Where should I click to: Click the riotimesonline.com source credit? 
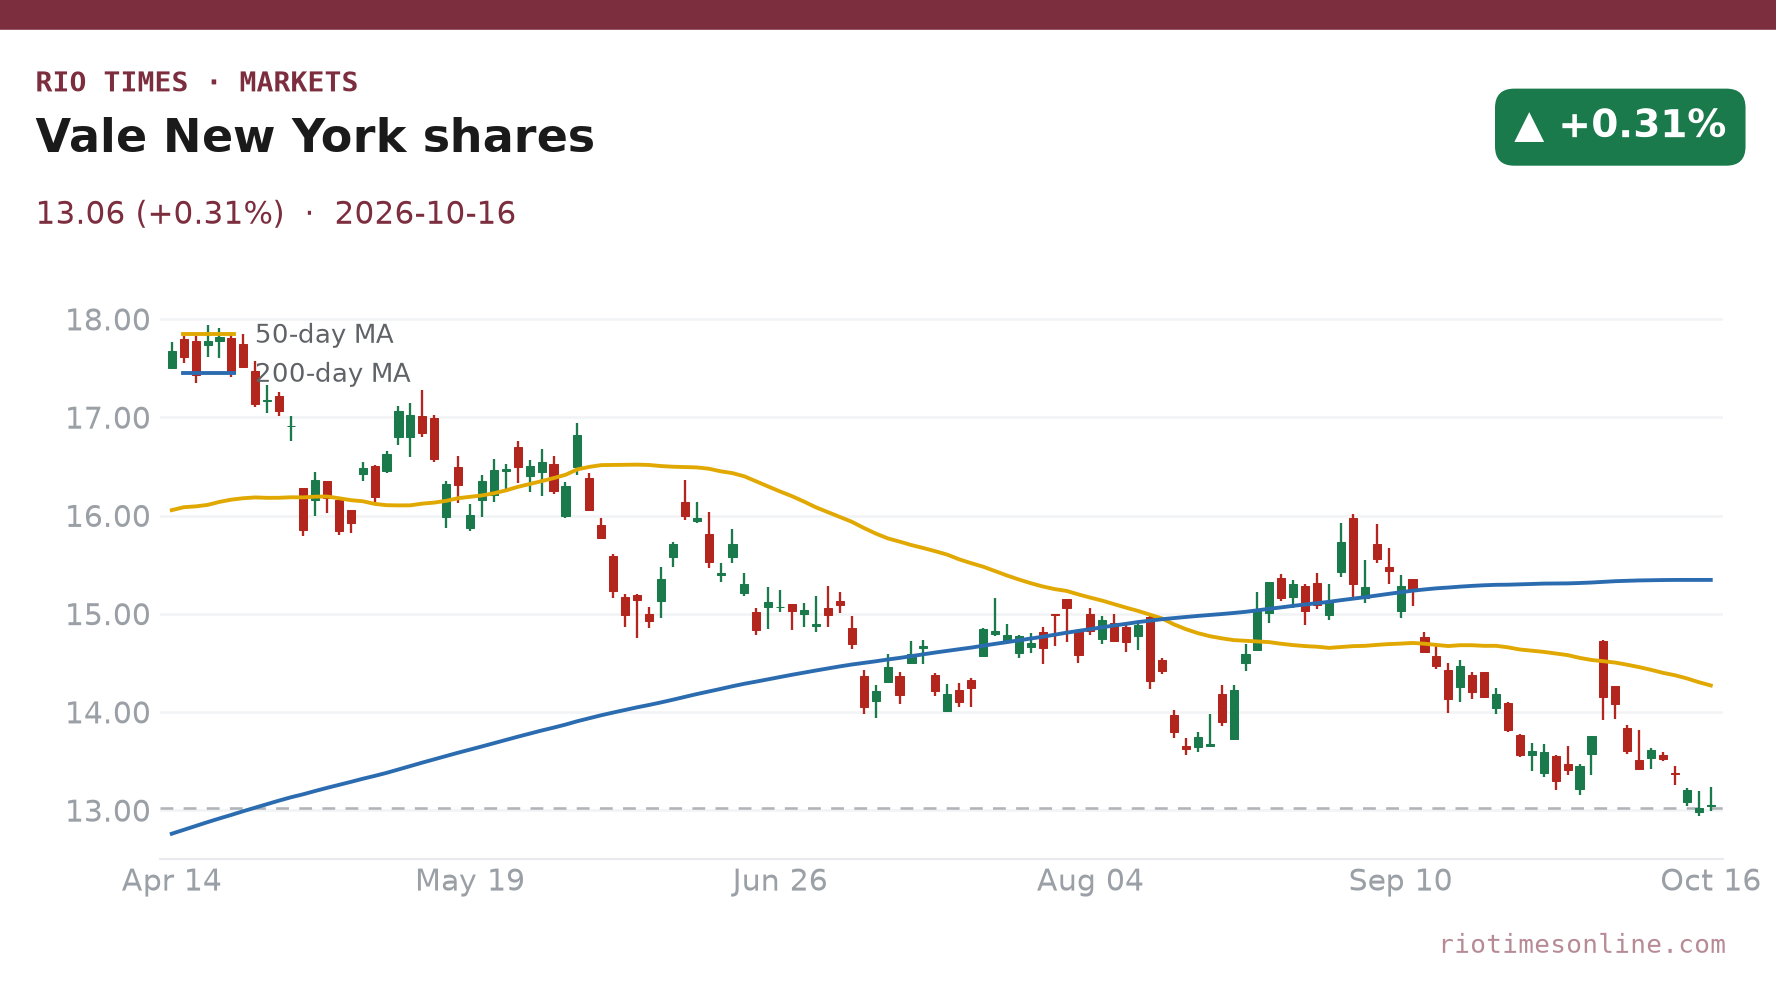click(1582, 944)
